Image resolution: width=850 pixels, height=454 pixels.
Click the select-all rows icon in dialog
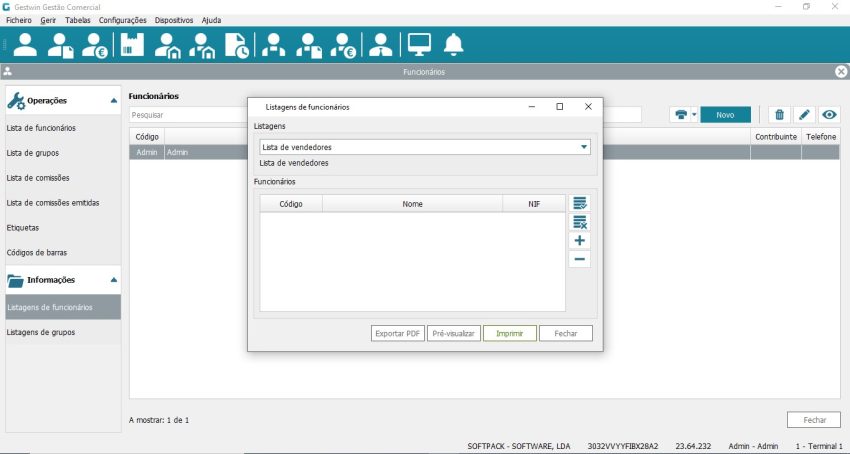[580, 203]
